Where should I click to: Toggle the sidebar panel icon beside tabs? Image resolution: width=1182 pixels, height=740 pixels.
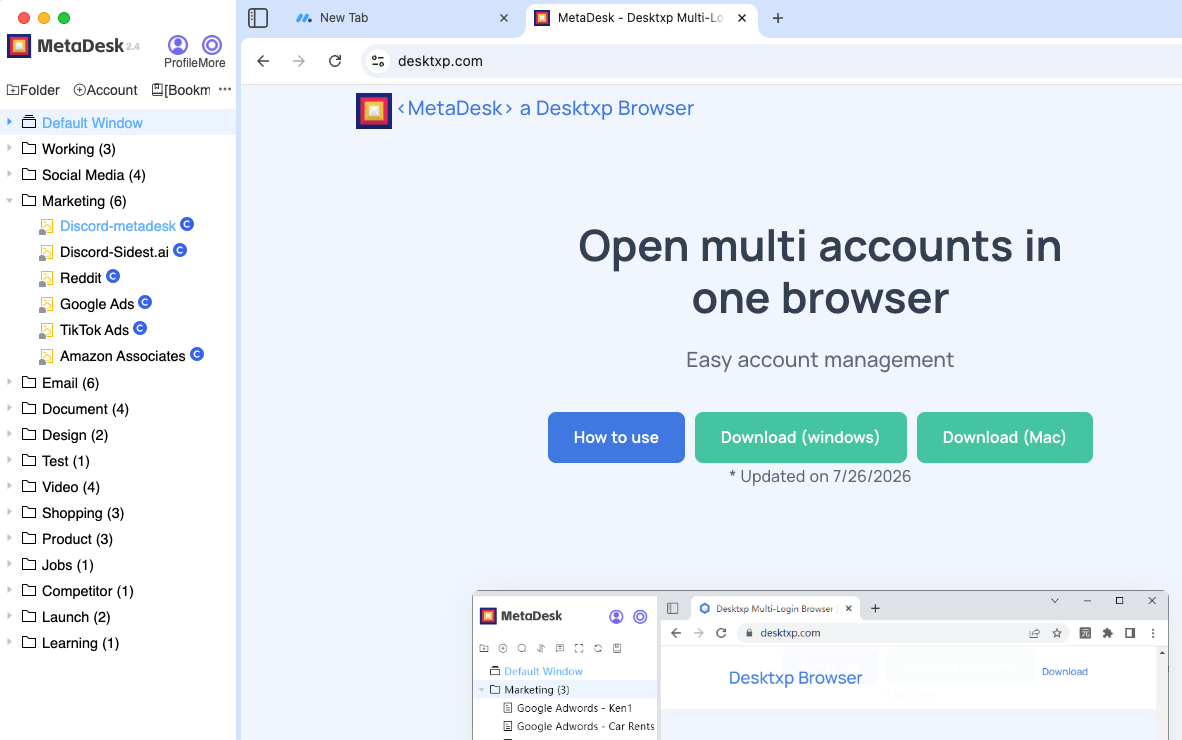[x=258, y=17]
